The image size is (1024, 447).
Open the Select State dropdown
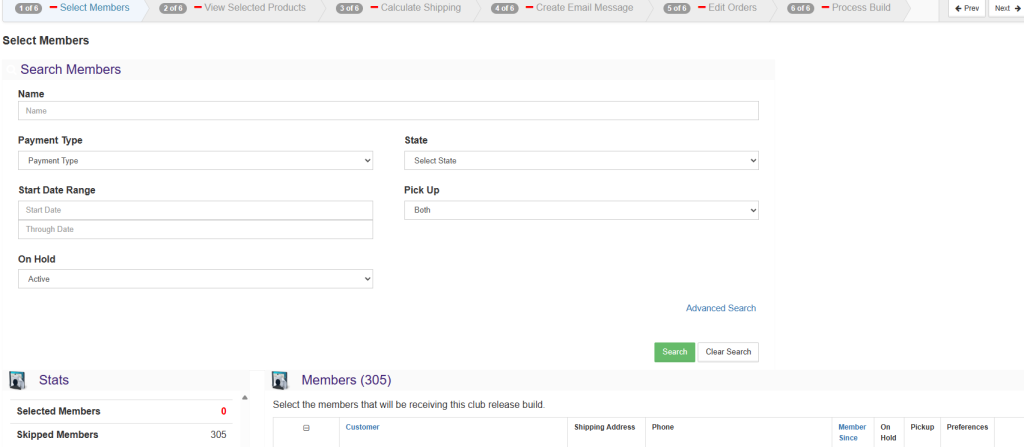coord(581,160)
